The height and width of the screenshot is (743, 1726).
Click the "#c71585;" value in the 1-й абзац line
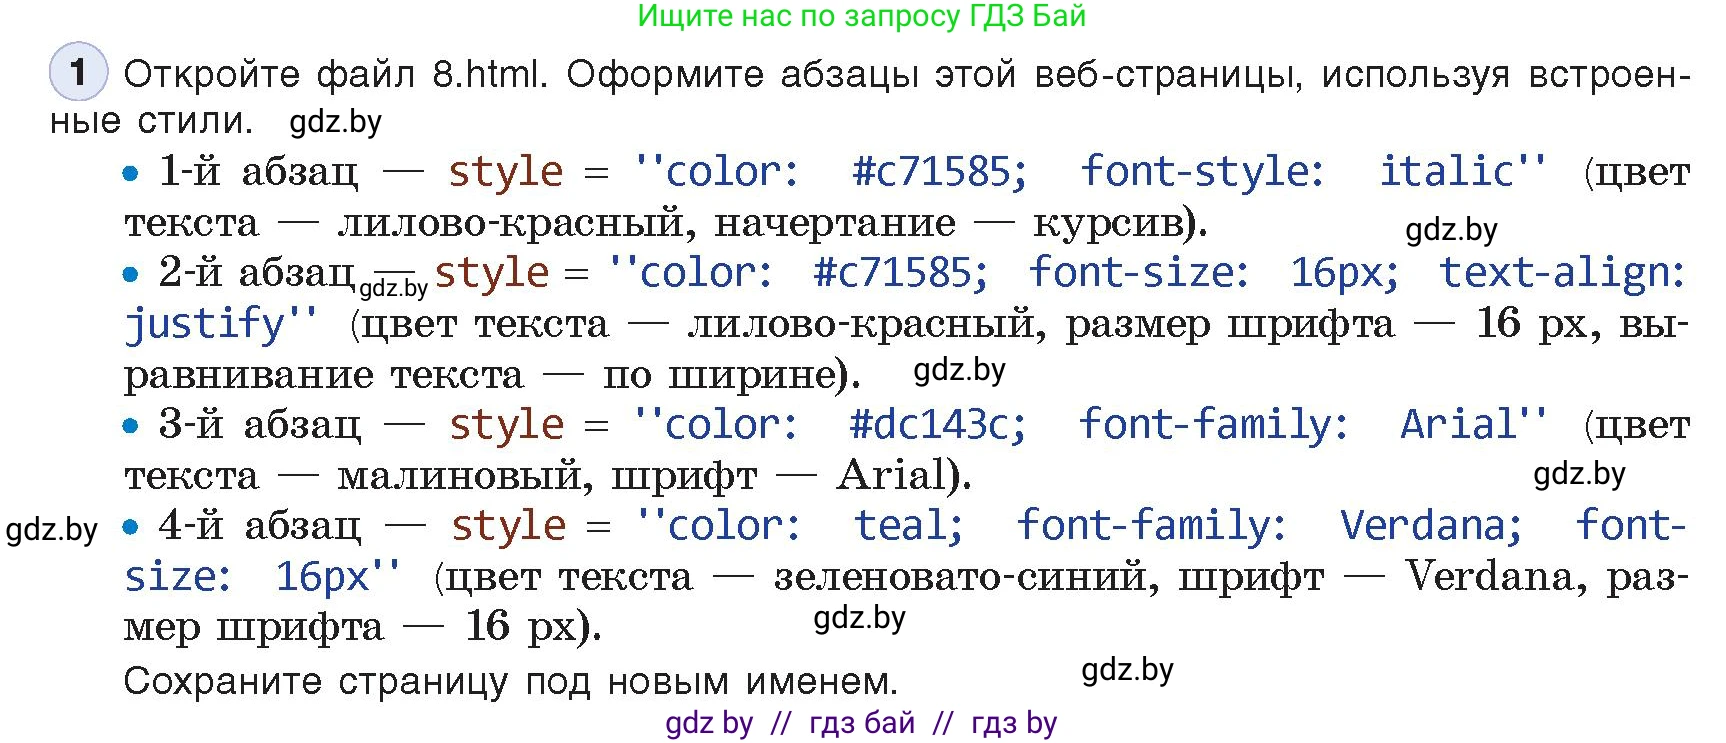click(x=939, y=172)
